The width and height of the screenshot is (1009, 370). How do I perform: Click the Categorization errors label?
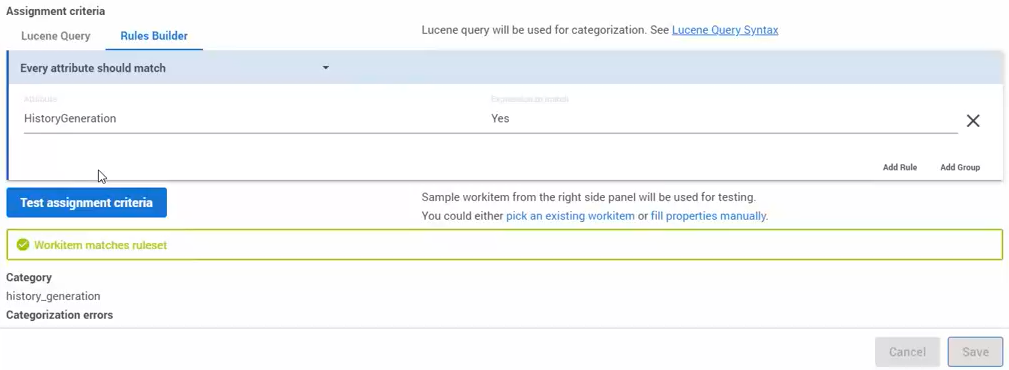59,315
